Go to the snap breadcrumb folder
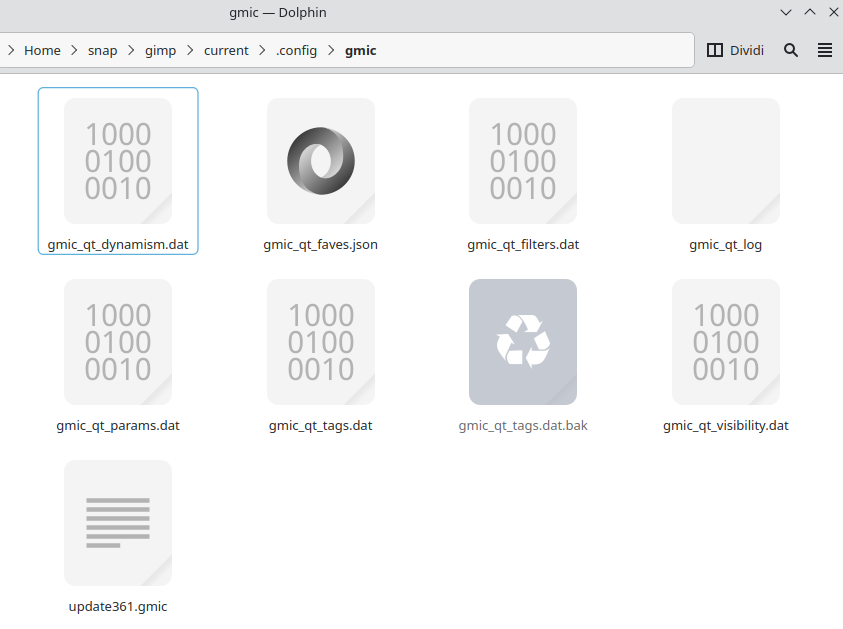843x629 pixels. 102,50
